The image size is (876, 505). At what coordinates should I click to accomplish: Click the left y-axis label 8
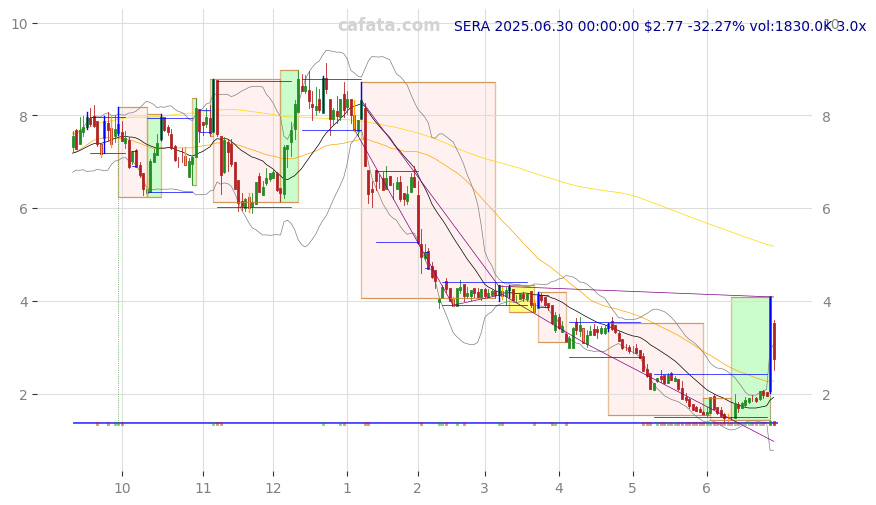click(23, 117)
